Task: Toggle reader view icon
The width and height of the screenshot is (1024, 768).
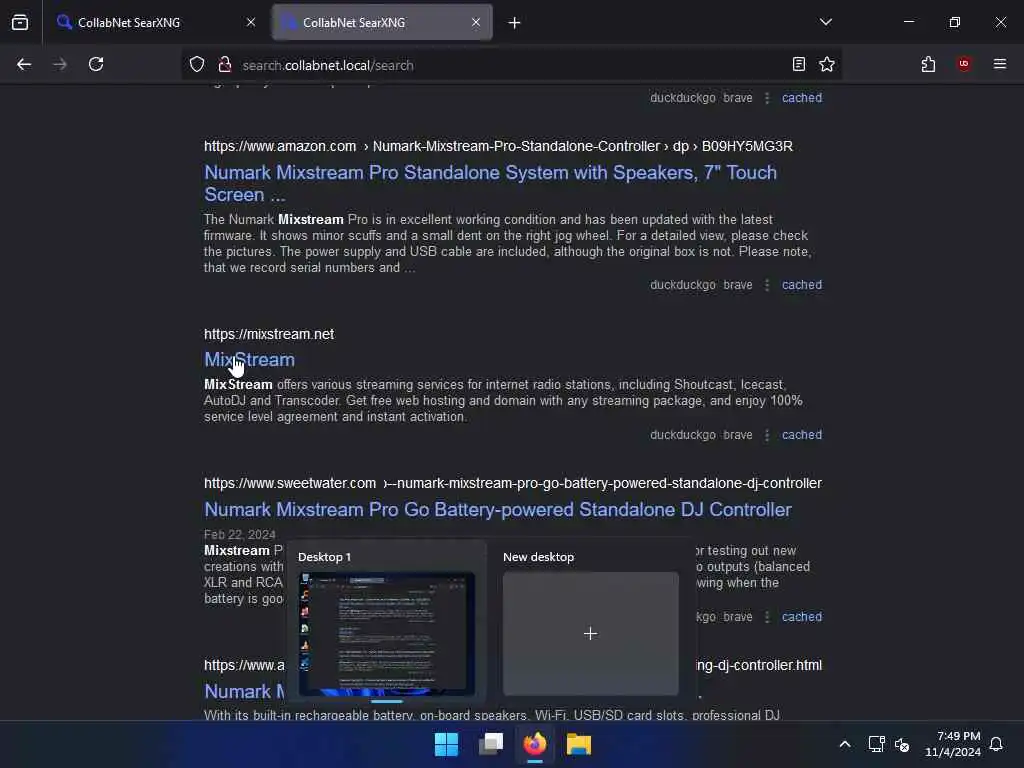Action: click(799, 64)
